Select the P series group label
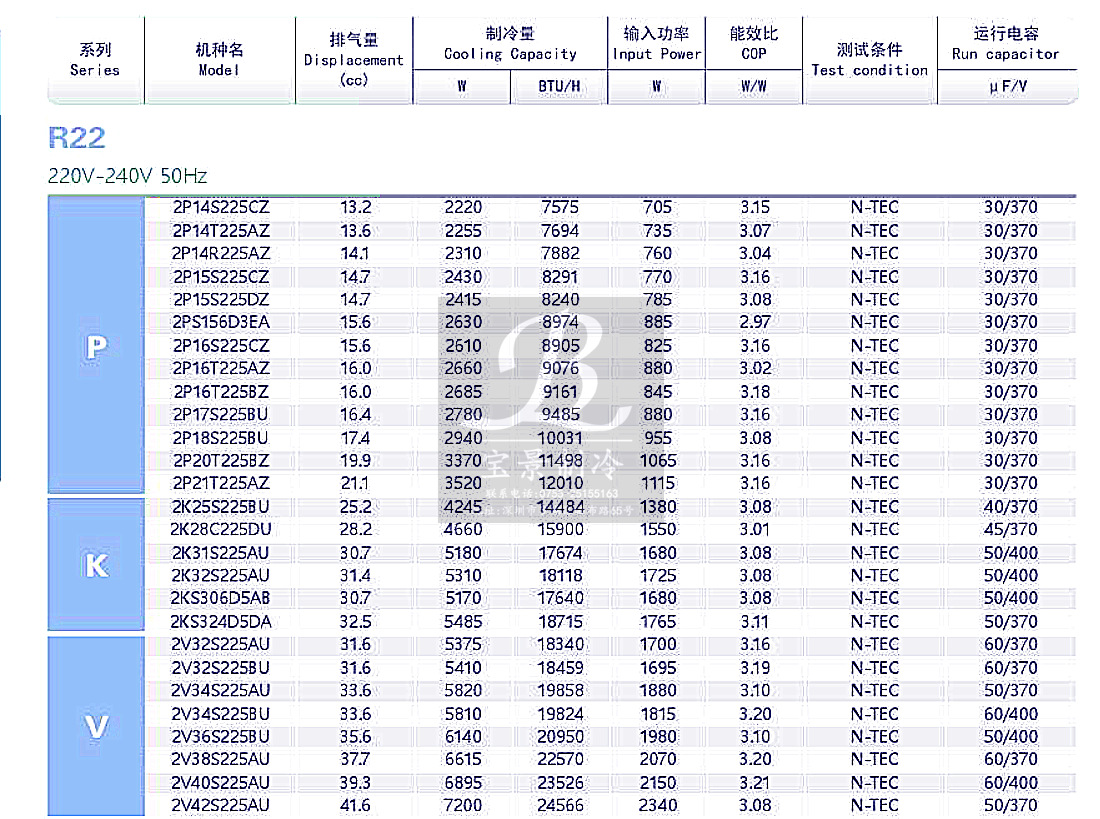The height and width of the screenshot is (819, 1100). (x=95, y=345)
